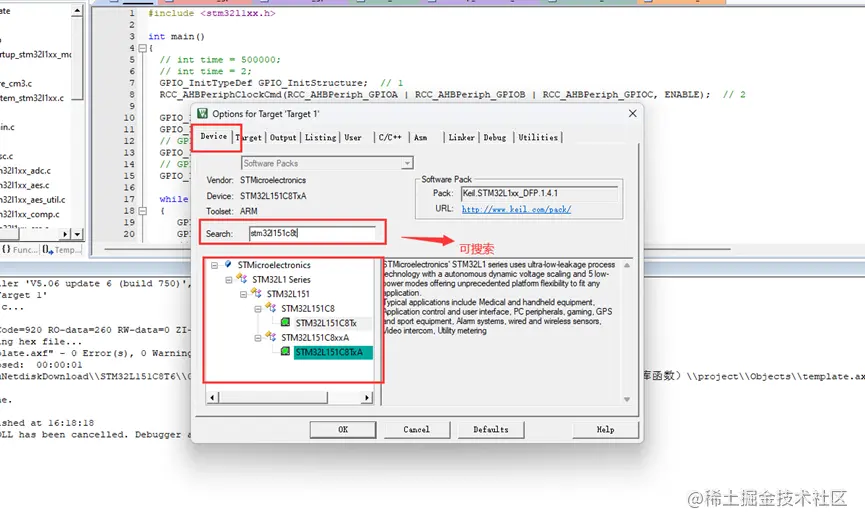
Task: Close the Options for Target dialog
Action: [633, 113]
